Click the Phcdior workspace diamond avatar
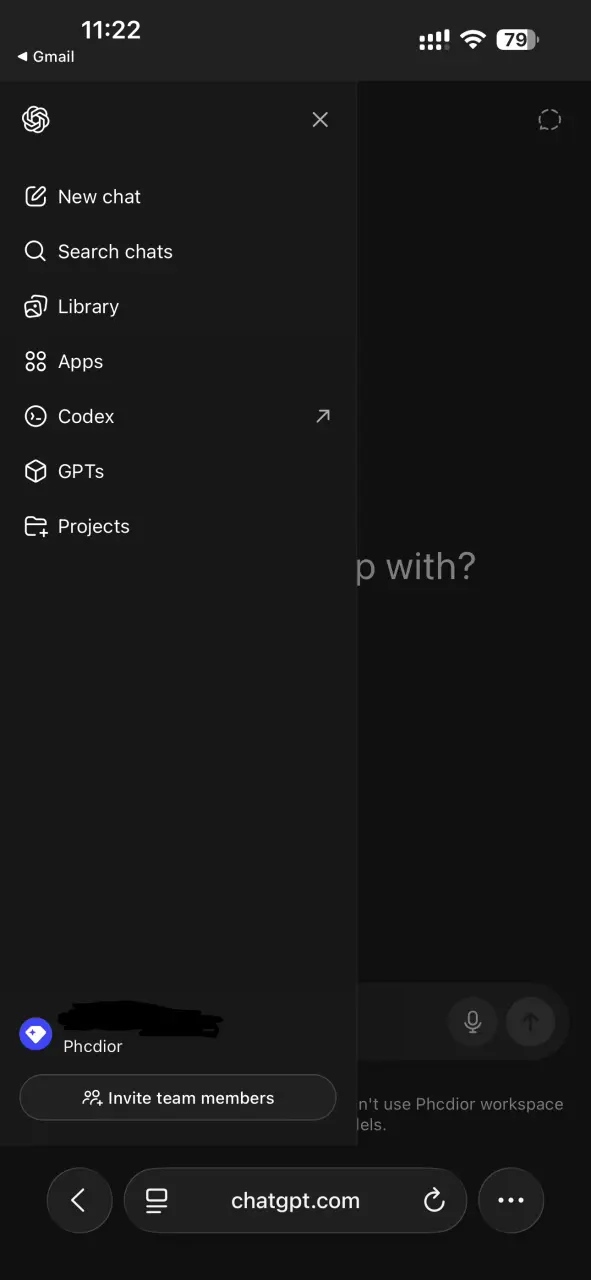This screenshot has height=1280, width=591. point(36,1034)
